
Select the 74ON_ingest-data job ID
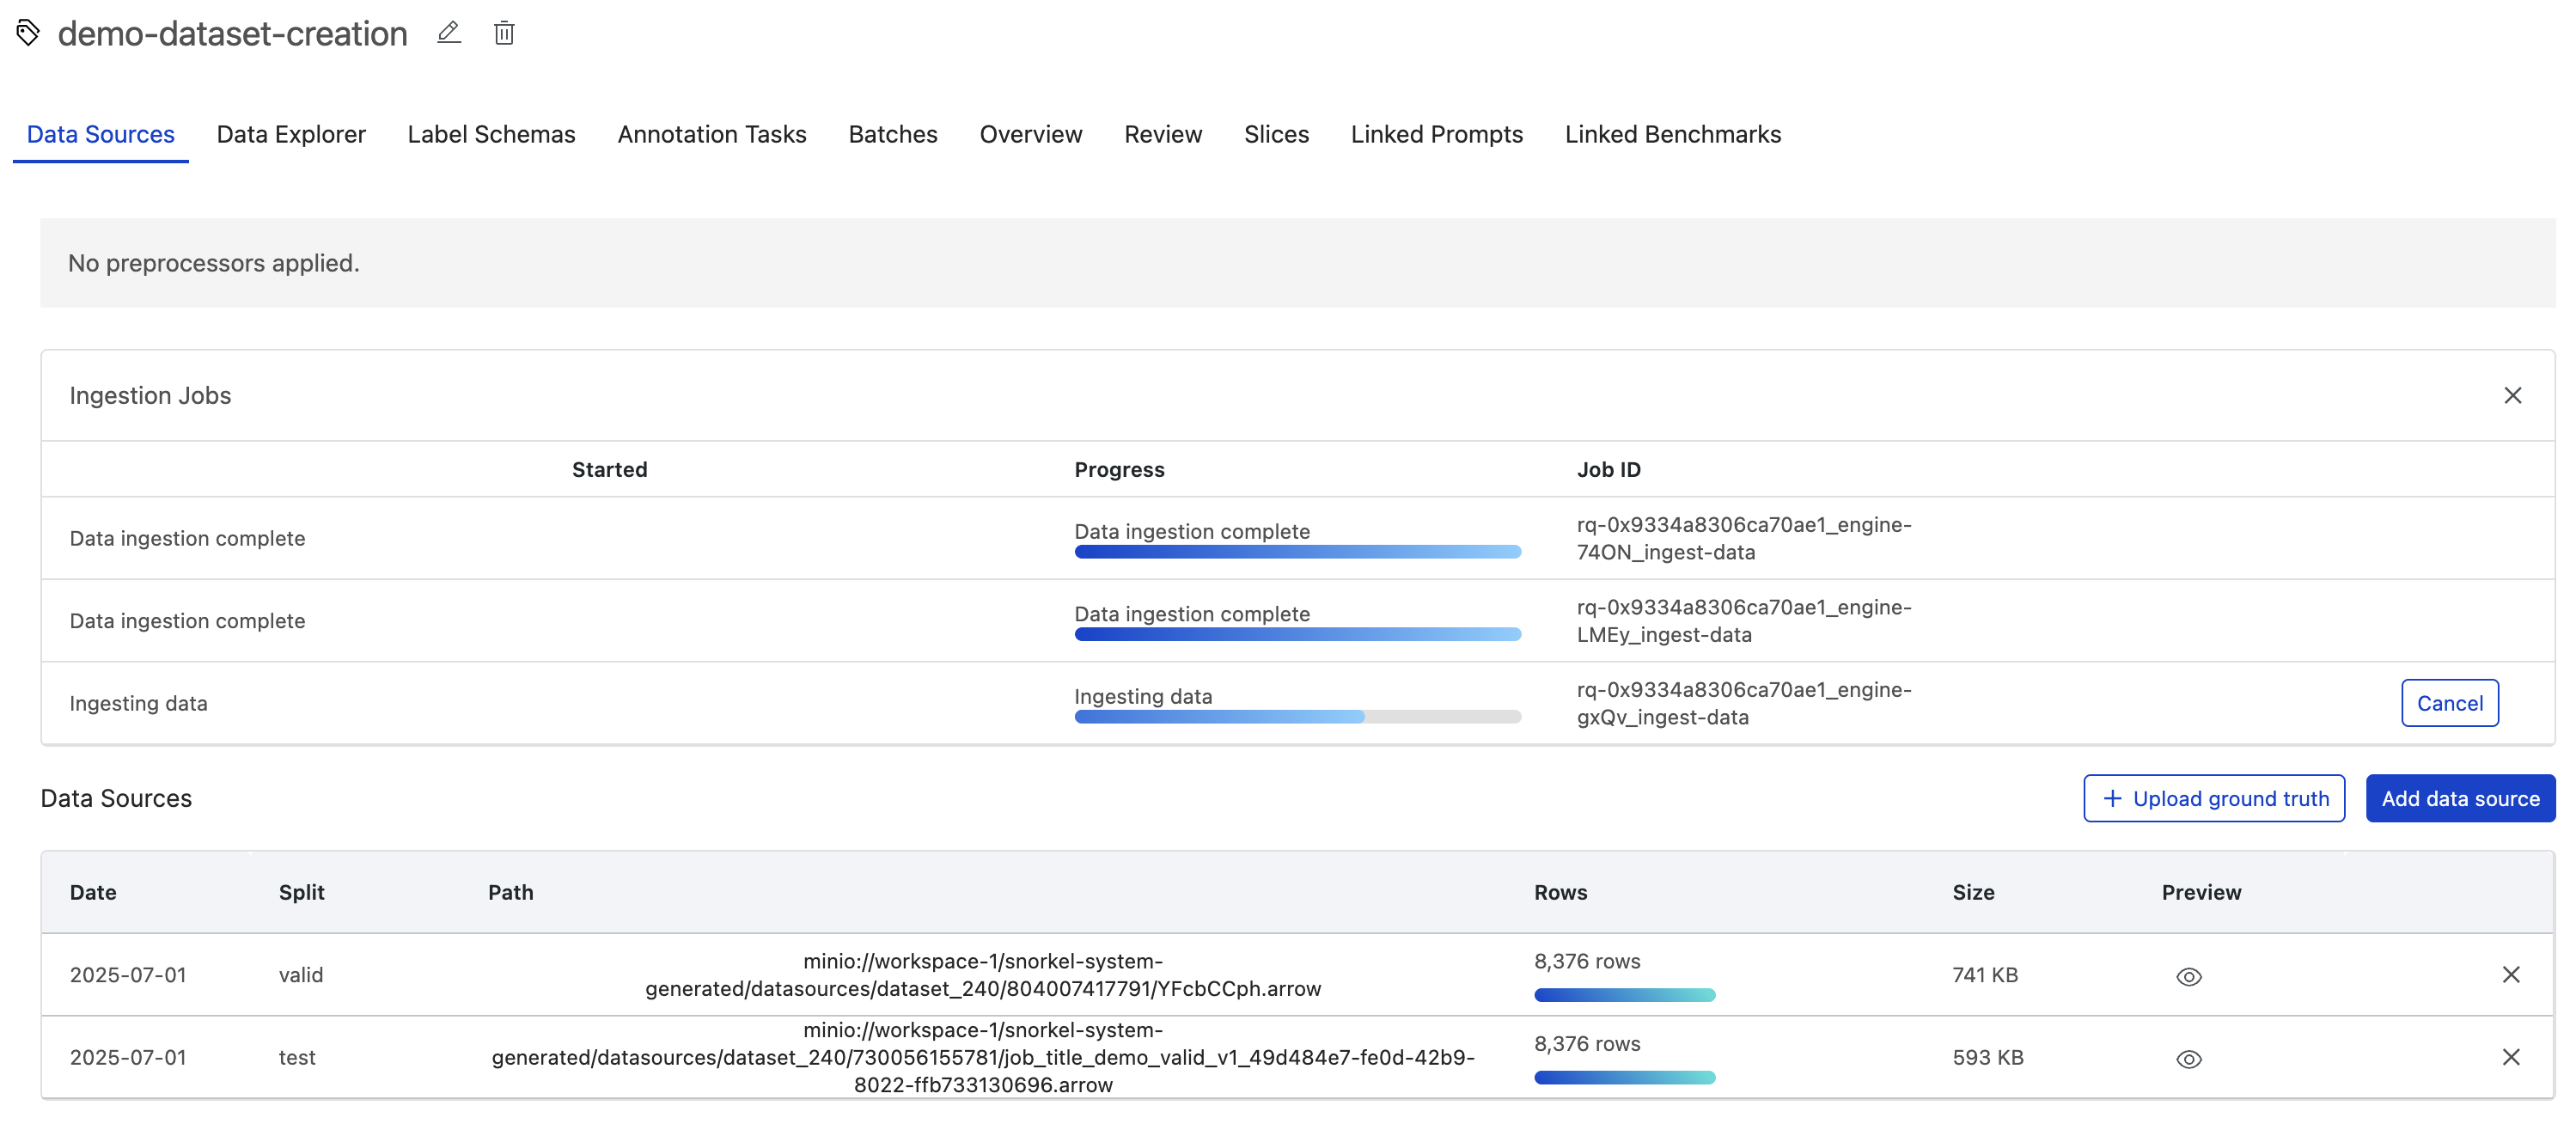click(x=1743, y=538)
